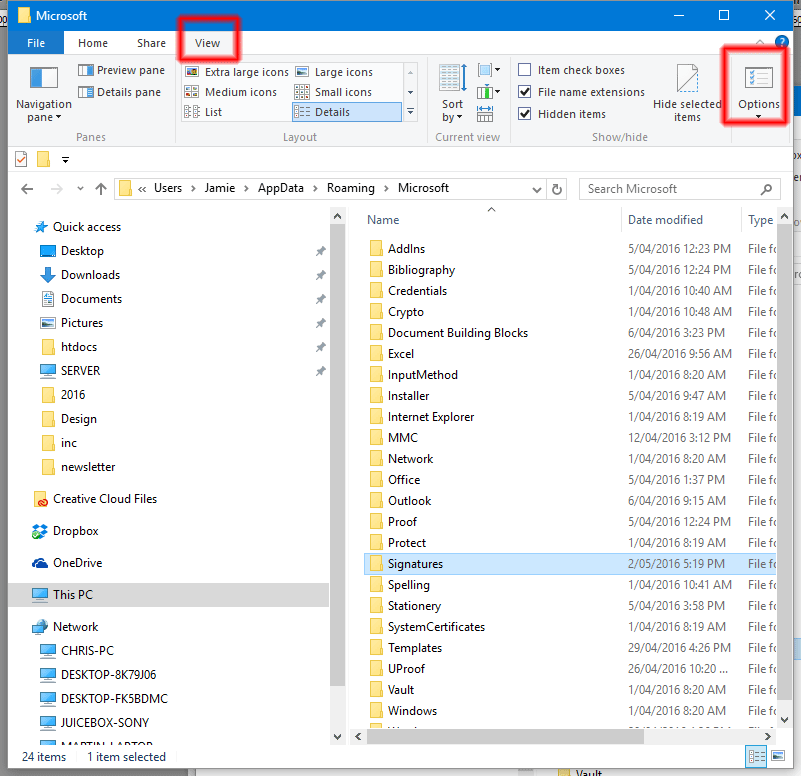The image size is (801, 776).
Task: Go up one folder level
Action: (x=101, y=189)
